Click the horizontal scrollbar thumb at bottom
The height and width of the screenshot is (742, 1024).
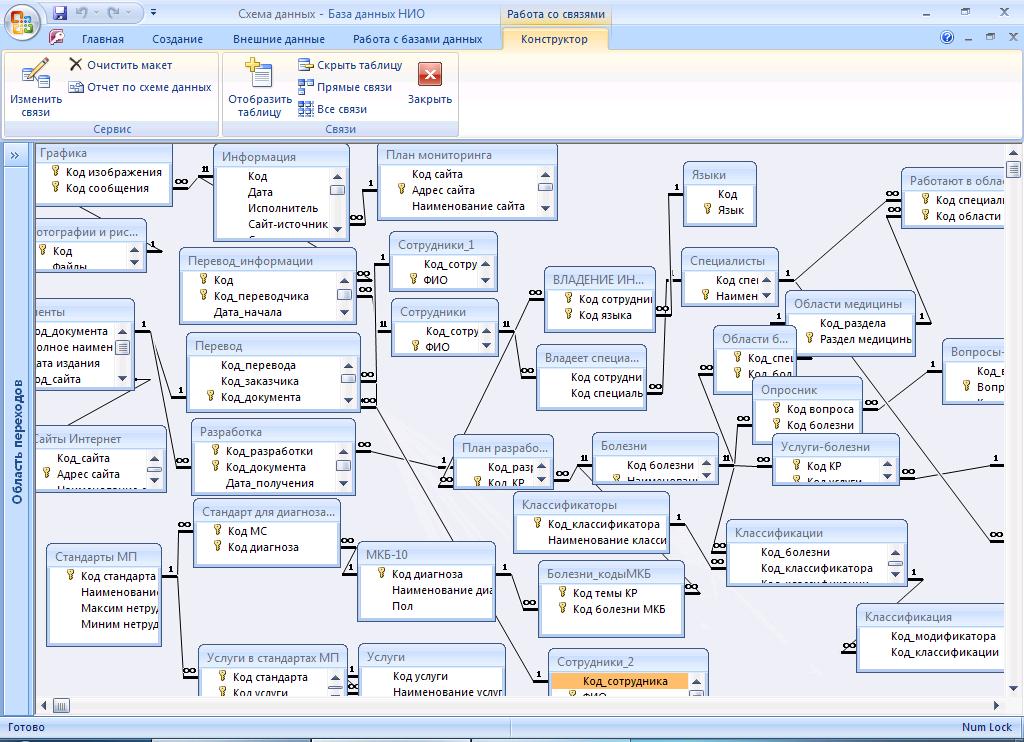pos(62,705)
